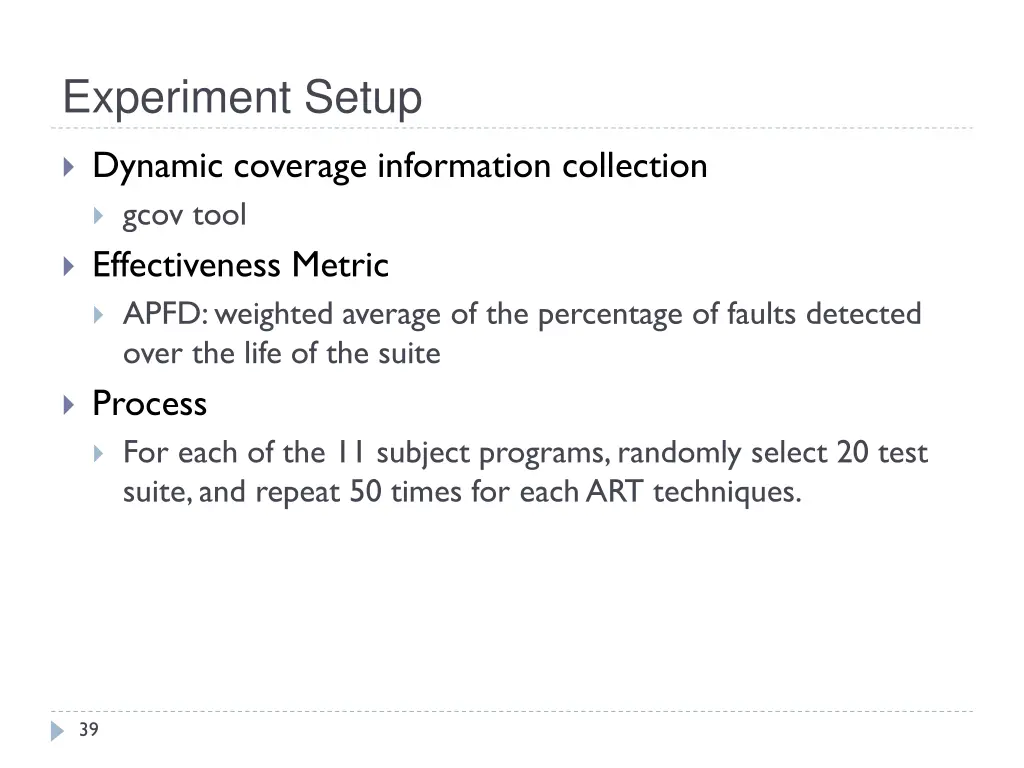This screenshot has height=768, width=1024.
Task: Select the Process heading text
Action: 150,404
